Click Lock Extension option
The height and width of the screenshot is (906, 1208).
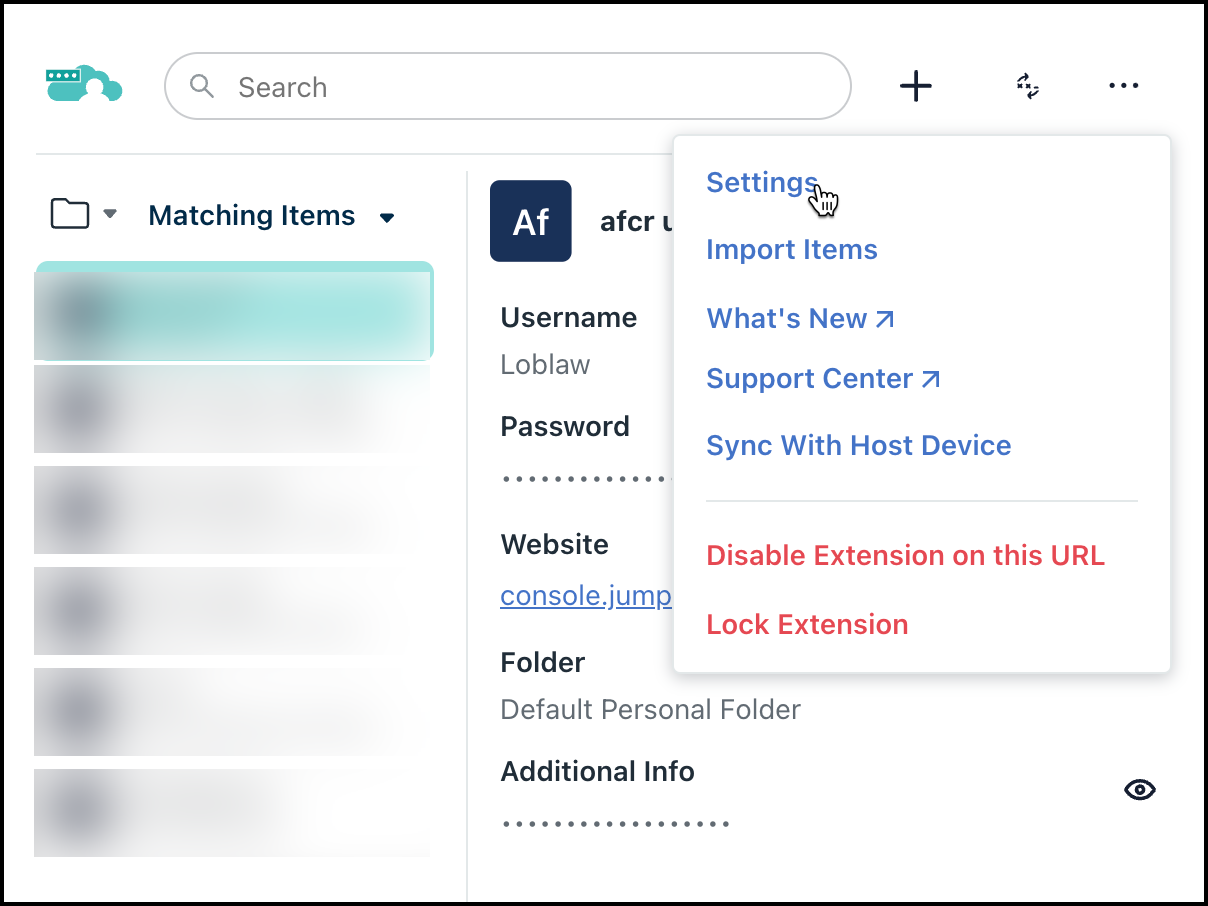tap(807, 624)
